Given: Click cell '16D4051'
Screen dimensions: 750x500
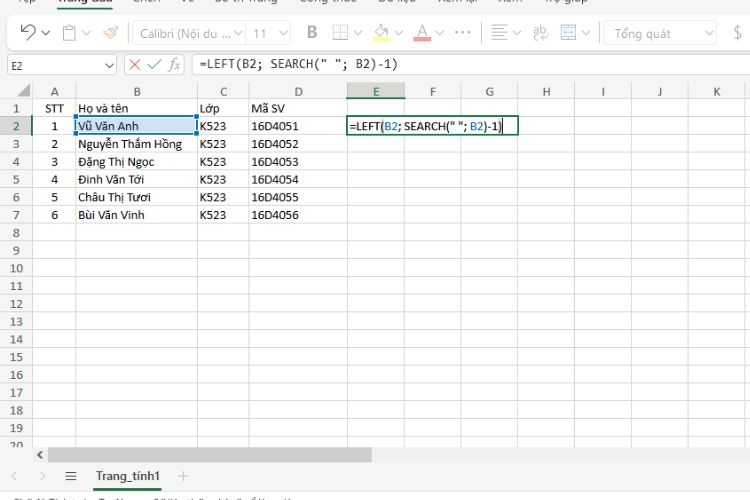Looking at the screenshot, I should click(298, 126).
